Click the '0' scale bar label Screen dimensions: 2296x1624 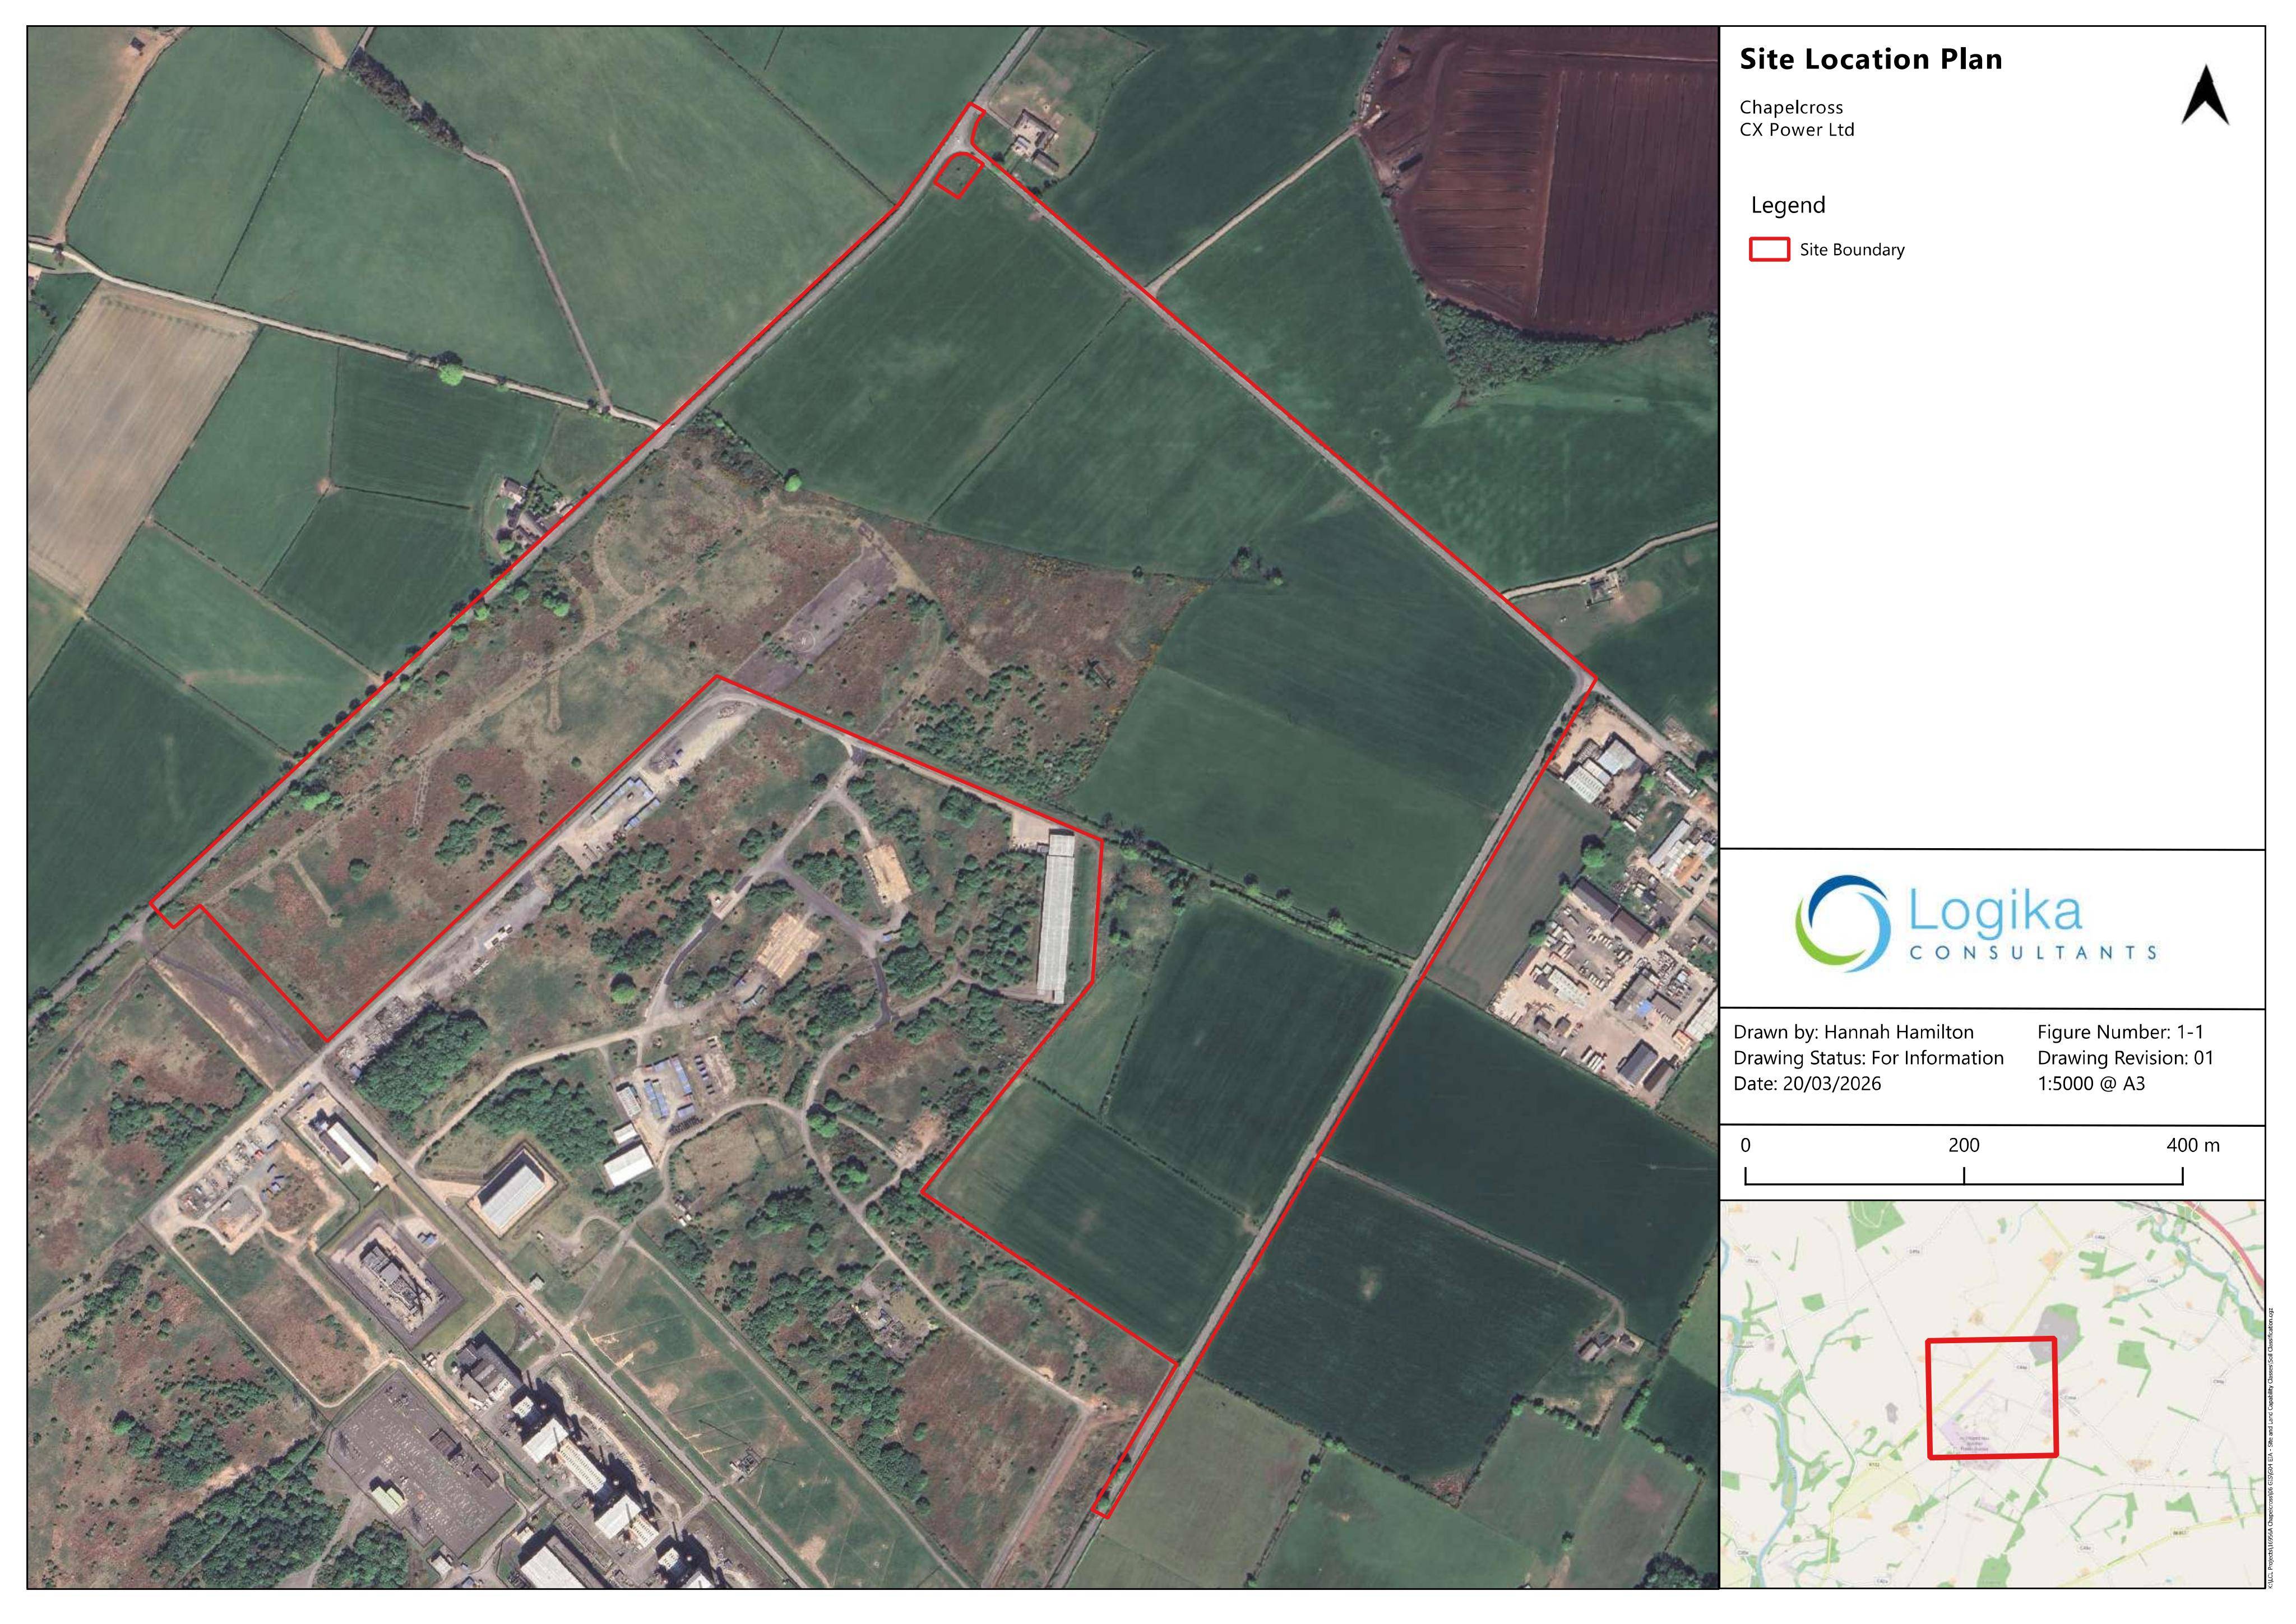point(1745,1146)
